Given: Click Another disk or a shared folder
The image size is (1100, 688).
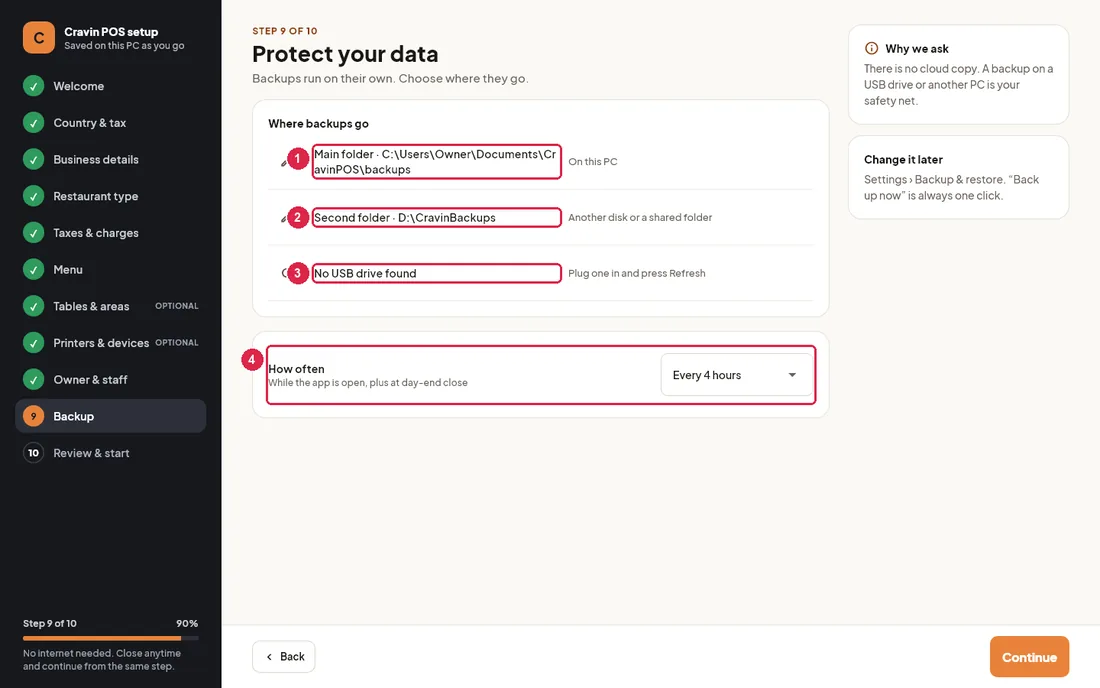Looking at the screenshot, I should click(640, 217).
